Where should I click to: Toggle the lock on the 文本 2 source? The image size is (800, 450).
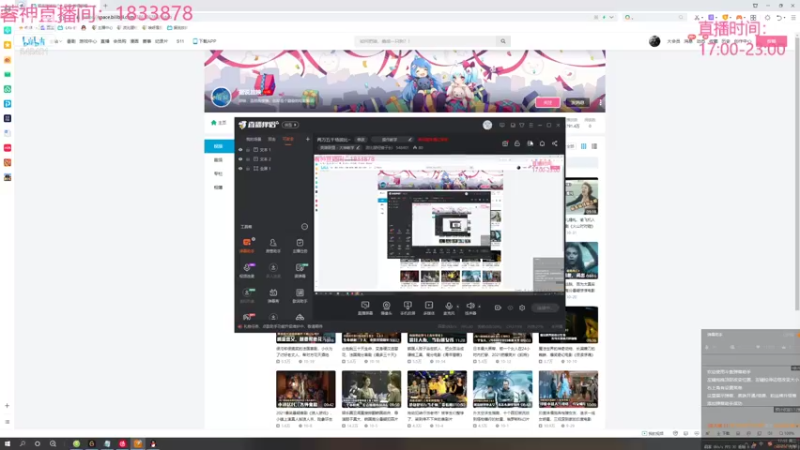[248, 159]
